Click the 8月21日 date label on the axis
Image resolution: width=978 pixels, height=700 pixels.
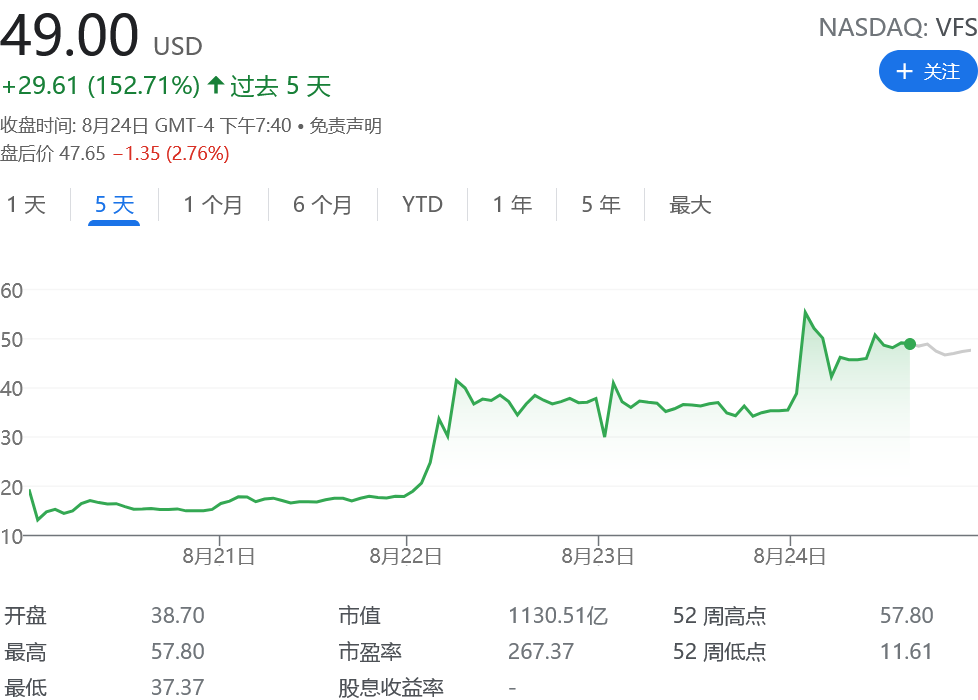pyautogui.click(x=218, y=556)
